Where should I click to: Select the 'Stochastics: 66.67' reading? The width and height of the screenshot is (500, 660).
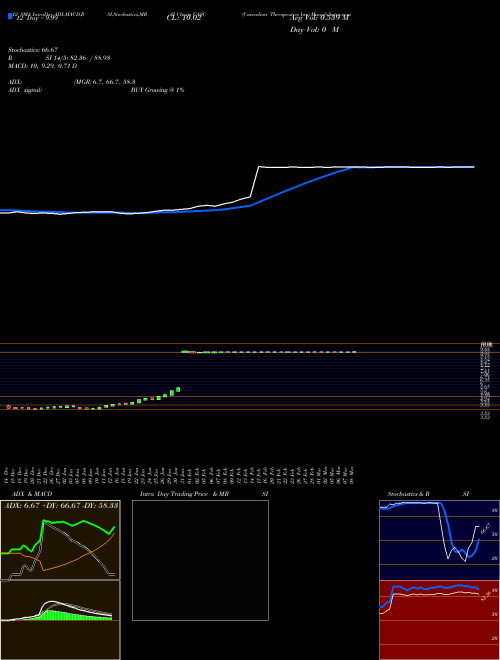[32, 50]
